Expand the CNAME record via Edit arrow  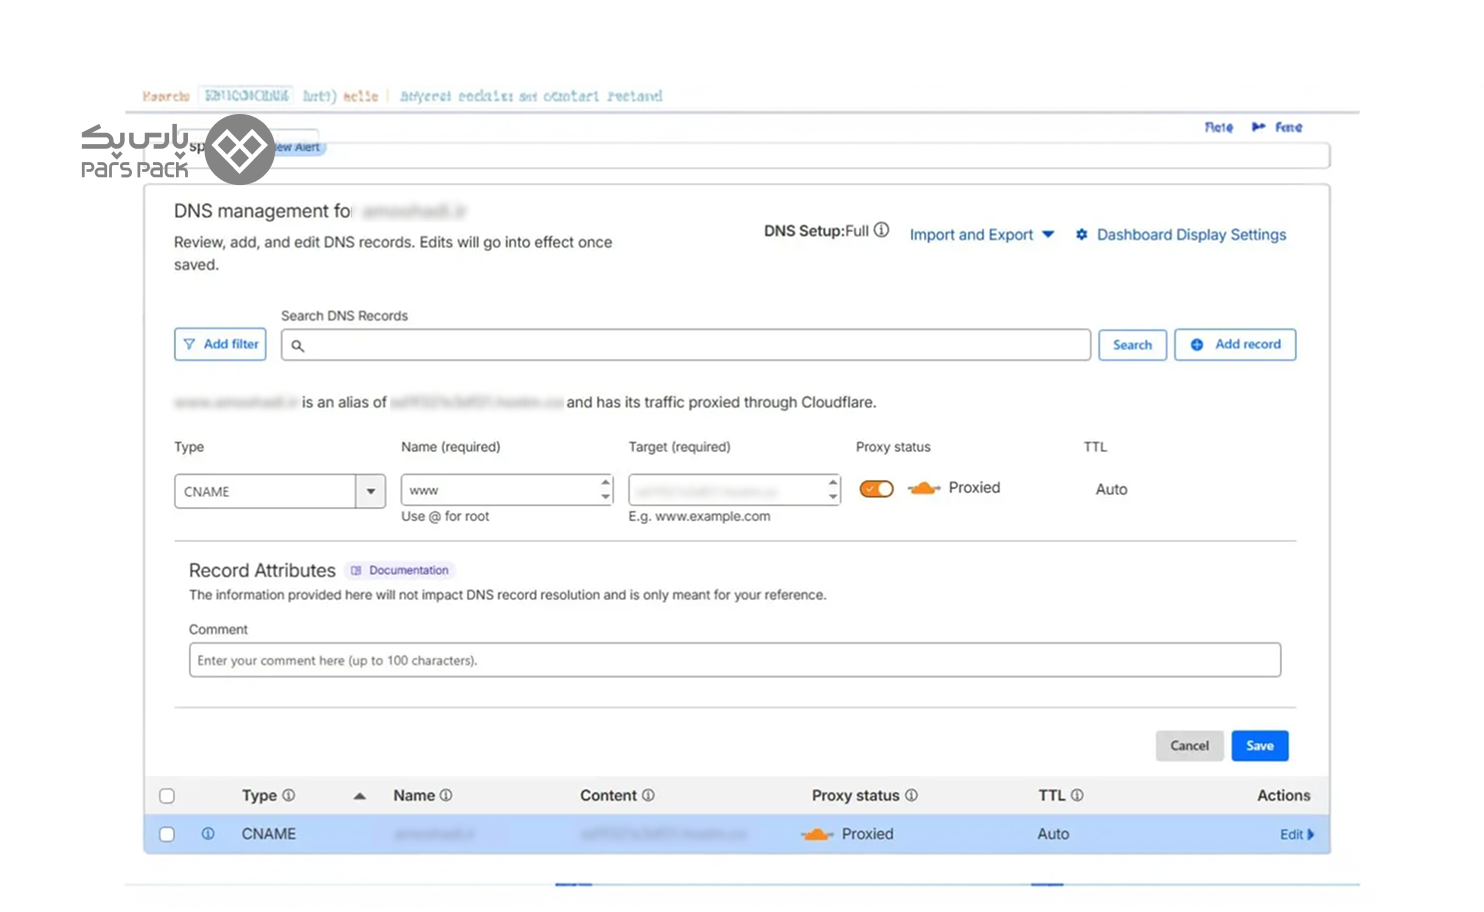point(1297,834)
